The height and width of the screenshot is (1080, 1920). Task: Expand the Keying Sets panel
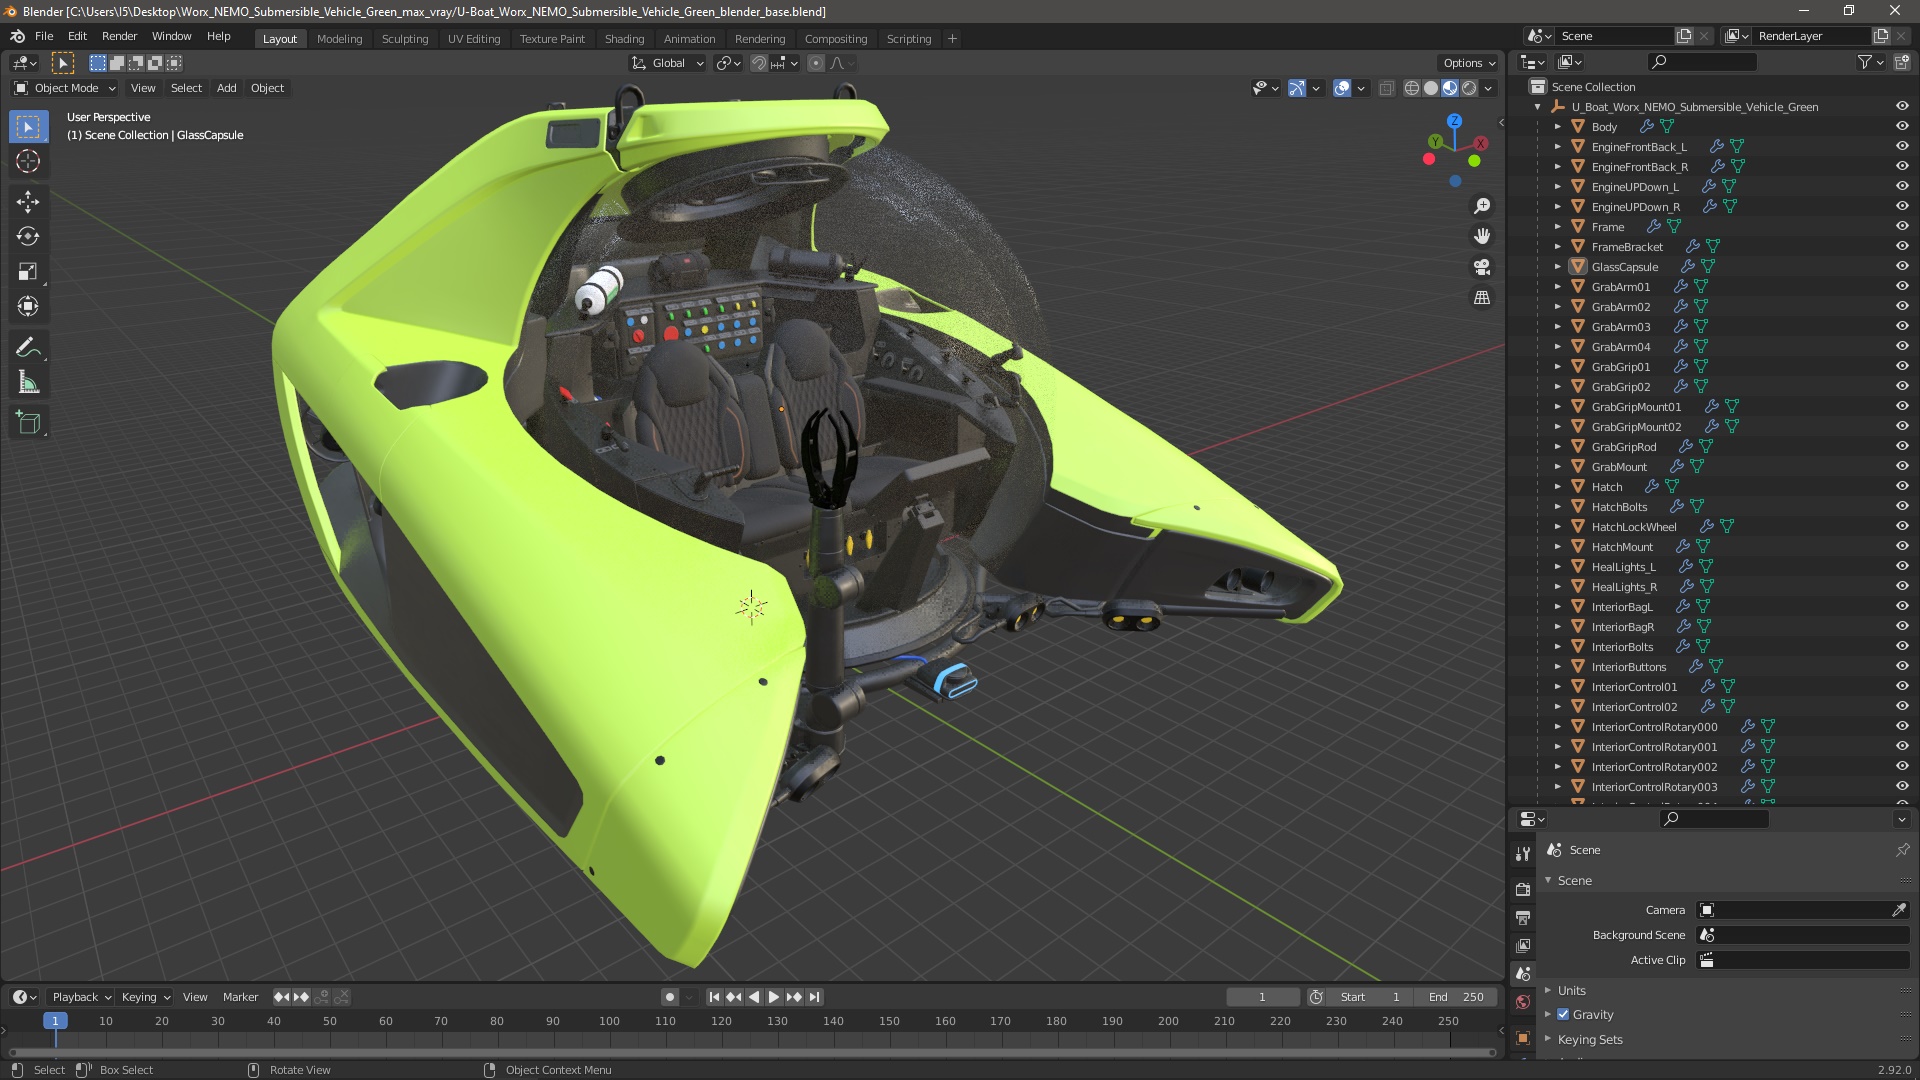pyautogui.click(x=1590, y=1039)
